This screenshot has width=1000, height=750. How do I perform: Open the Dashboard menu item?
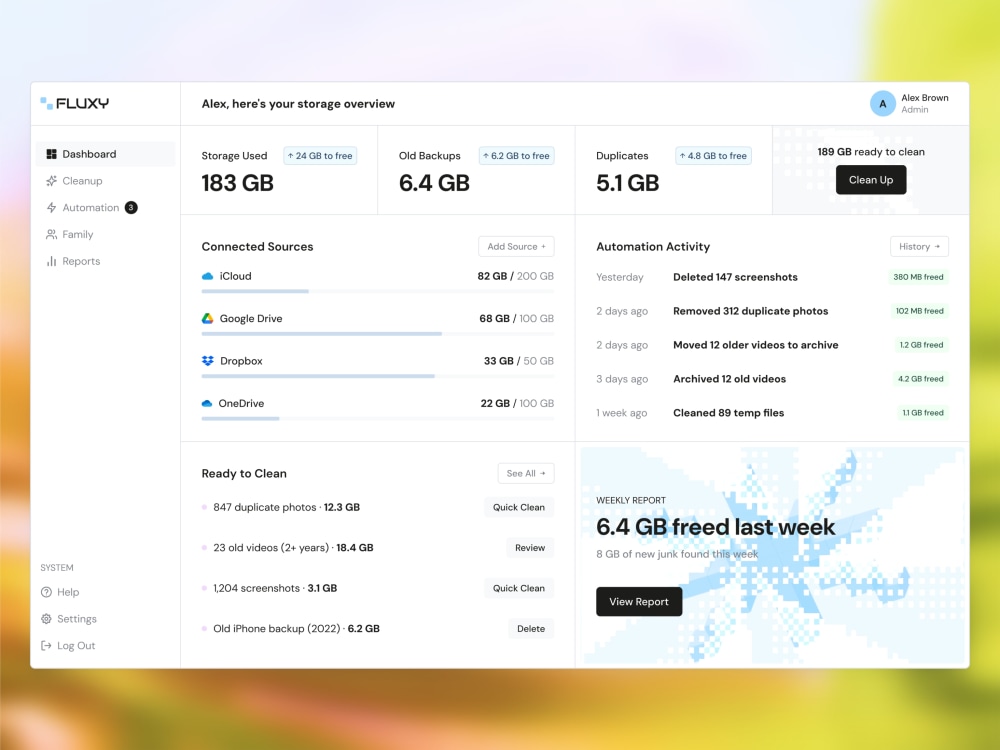click(105, 154)
